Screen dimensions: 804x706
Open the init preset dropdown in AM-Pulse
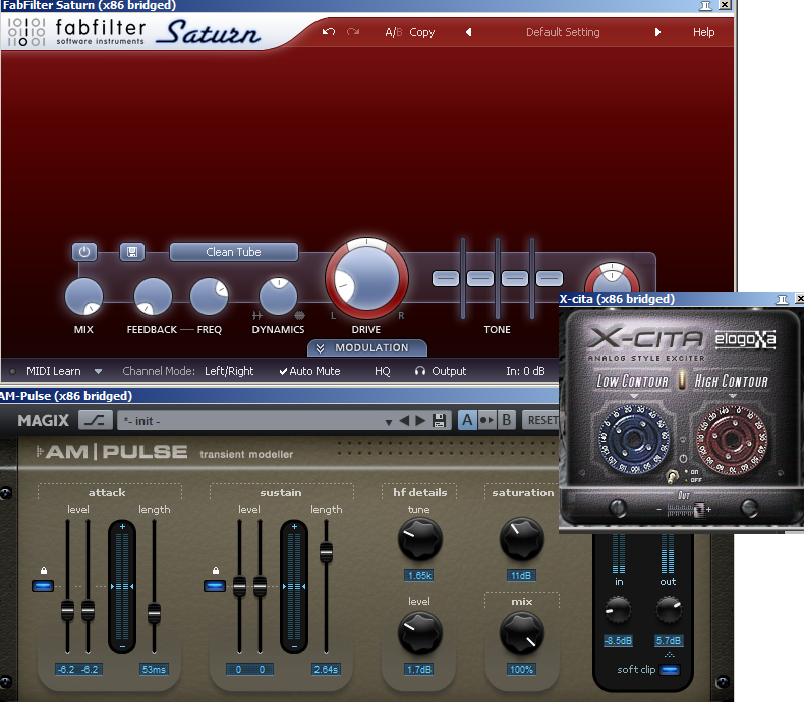tap(389, 421)
